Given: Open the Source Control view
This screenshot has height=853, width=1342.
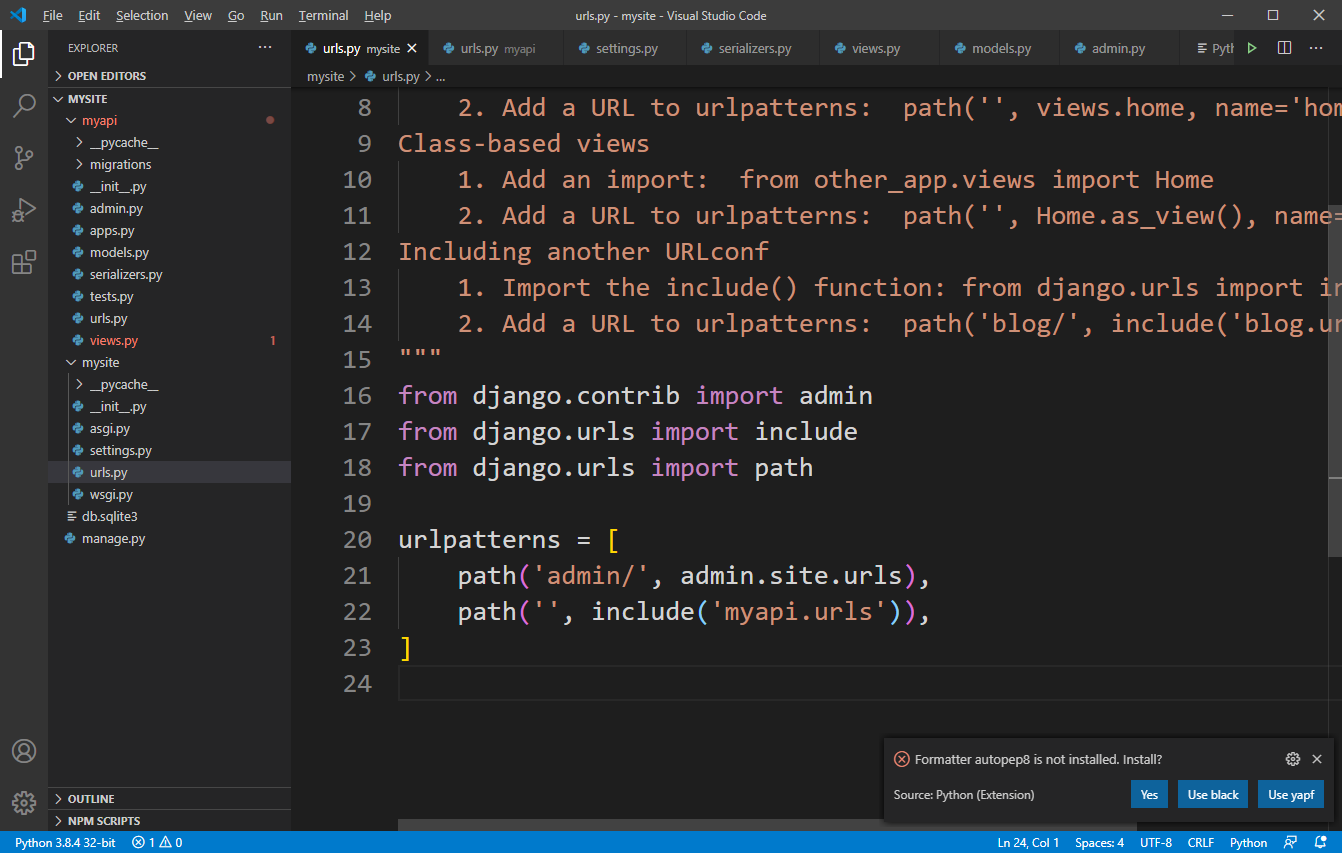Looking at the screenshot, I should pos(24,157).
